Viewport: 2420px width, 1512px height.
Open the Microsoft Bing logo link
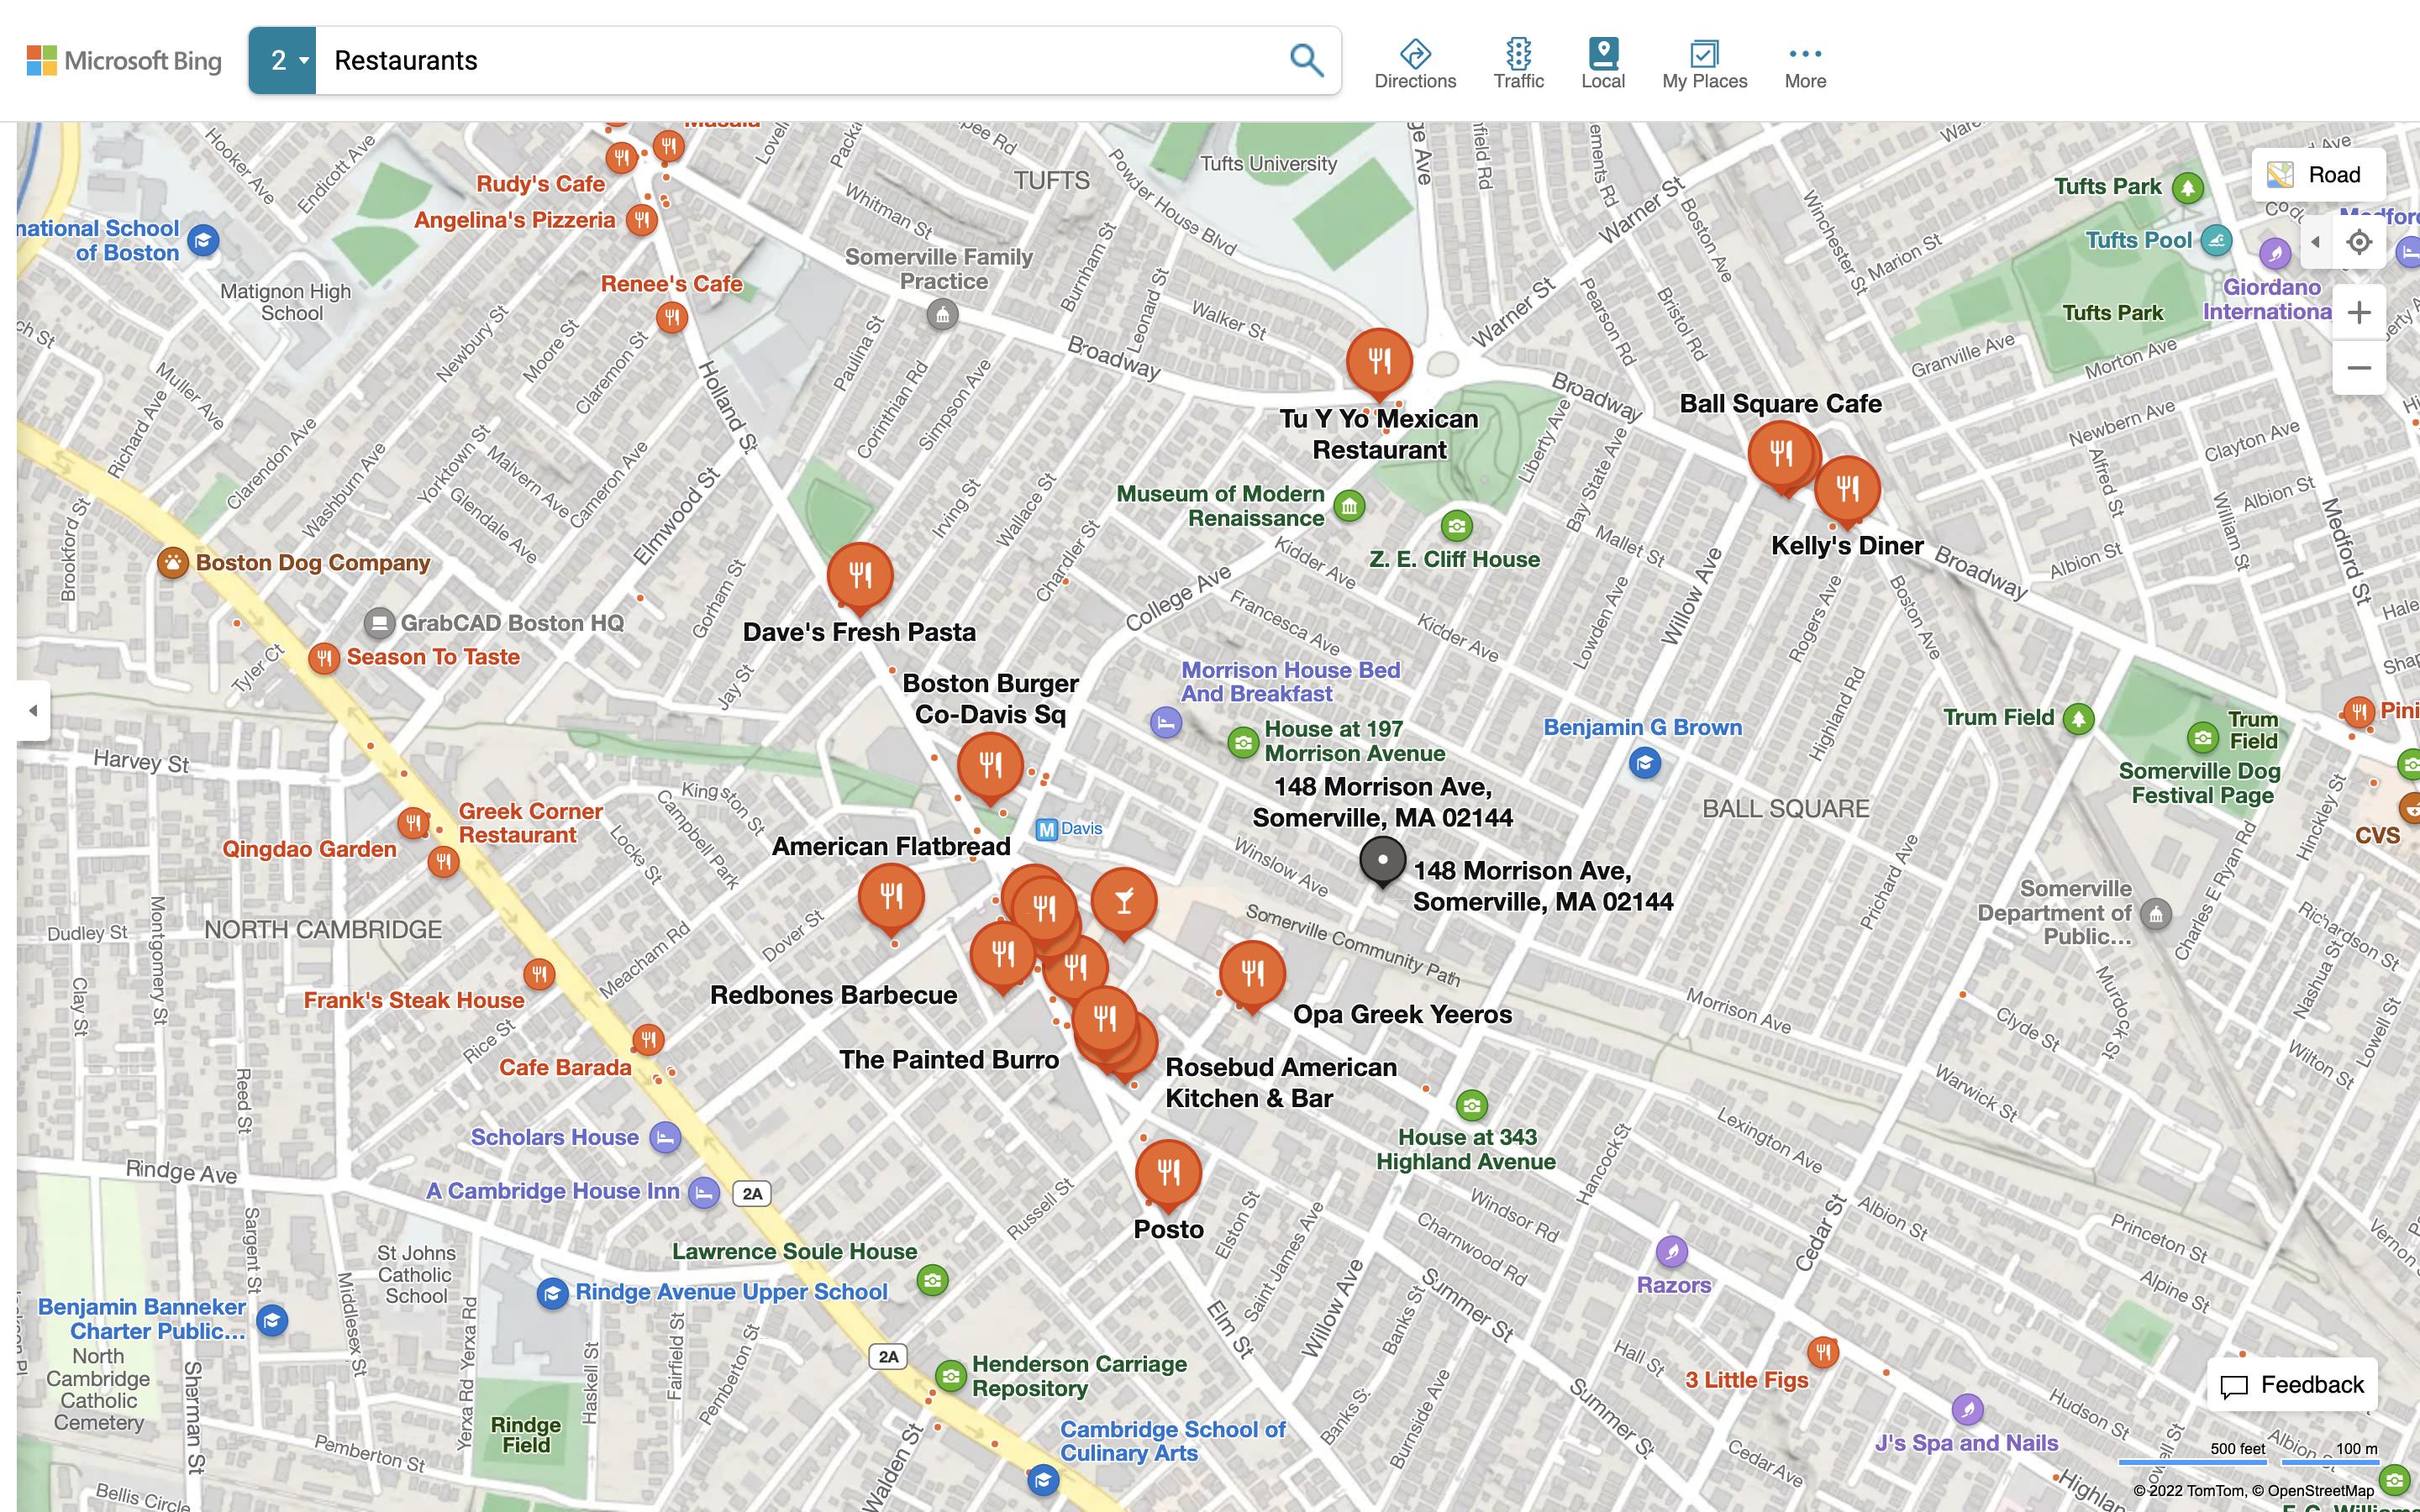click(x=124, y=60)
